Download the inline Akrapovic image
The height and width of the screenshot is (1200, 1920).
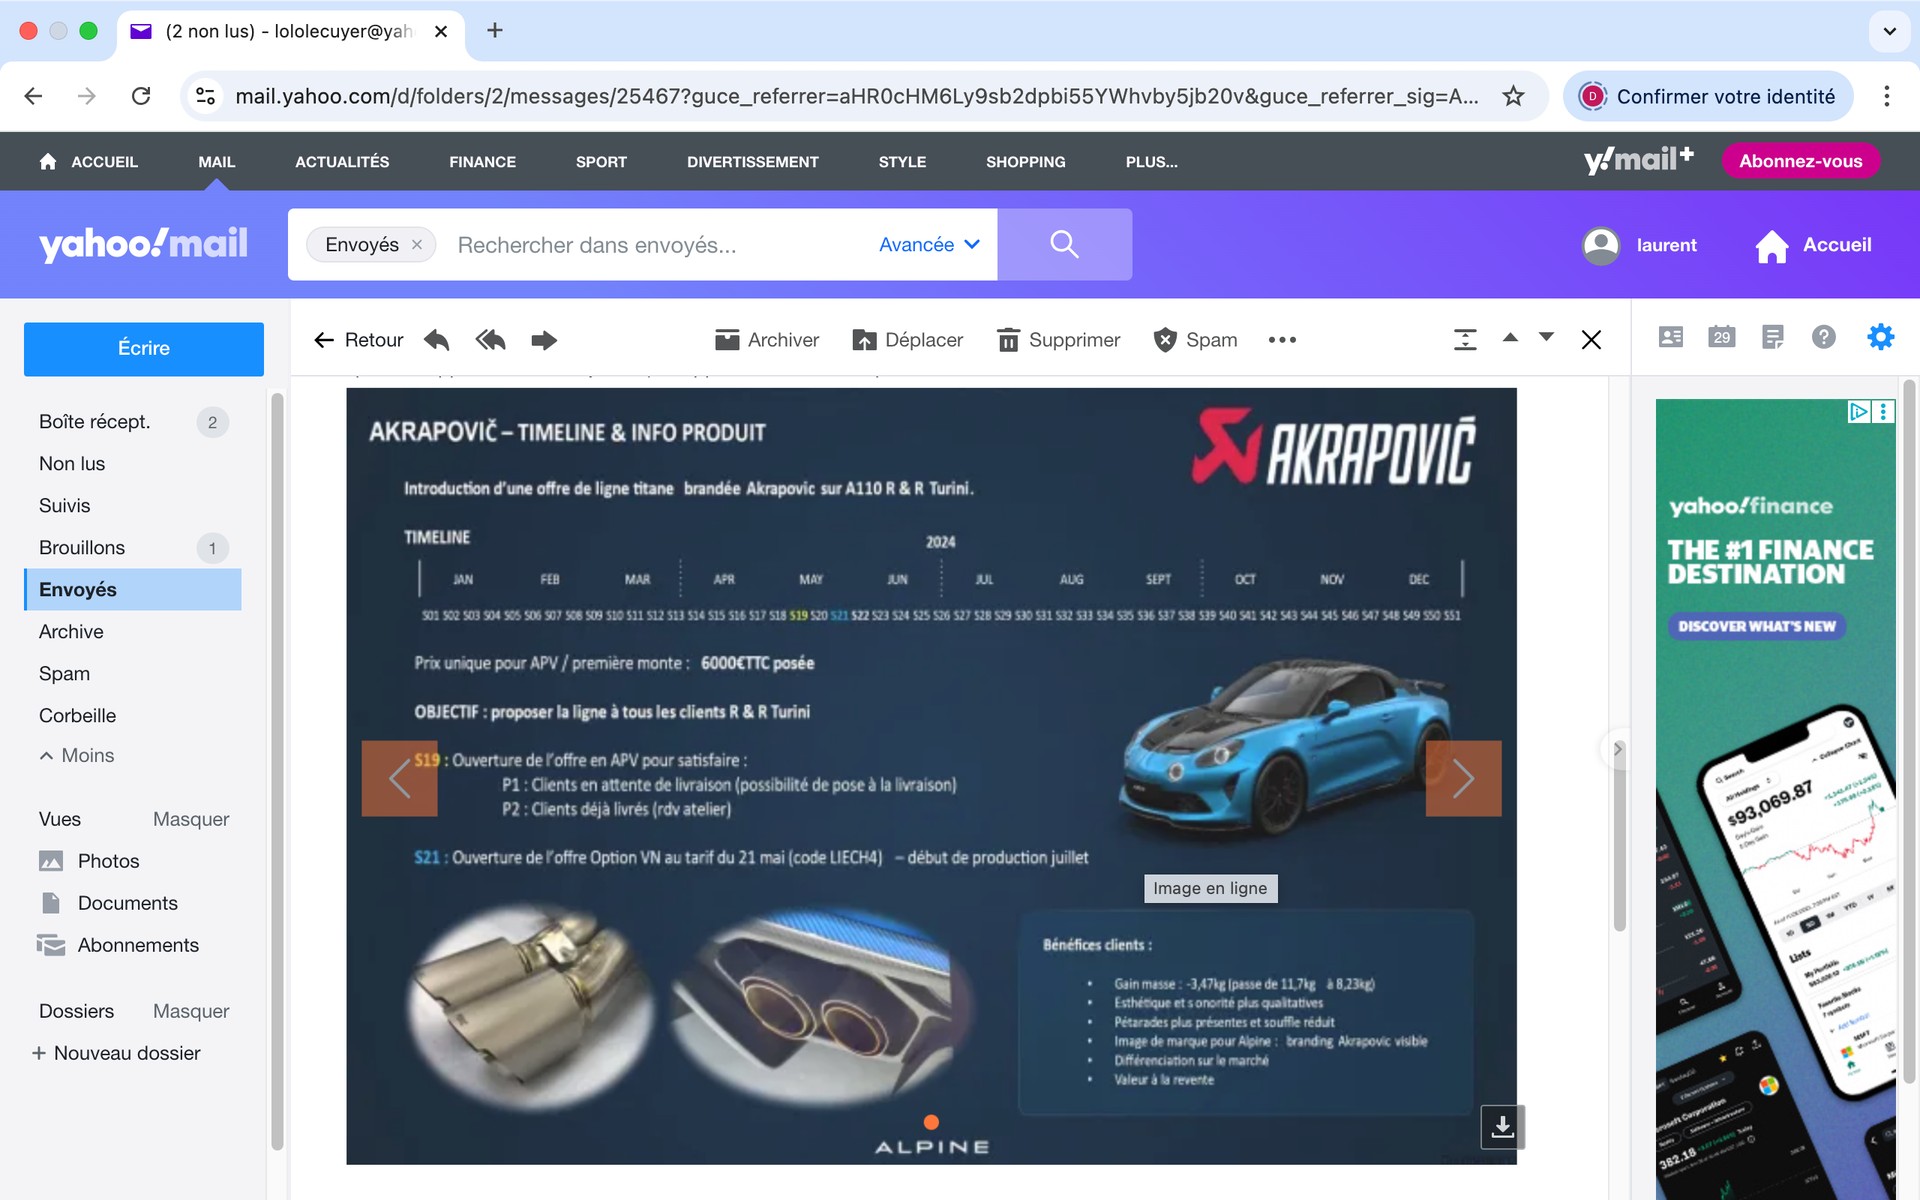pyautogui.click(x=1502, y=1127)
